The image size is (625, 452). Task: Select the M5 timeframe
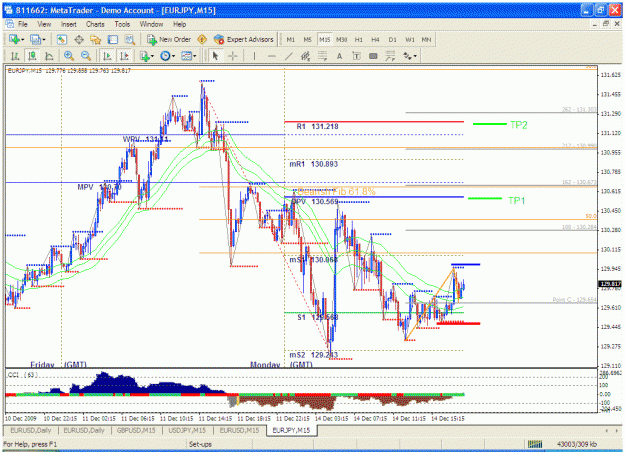pos(307,39)
